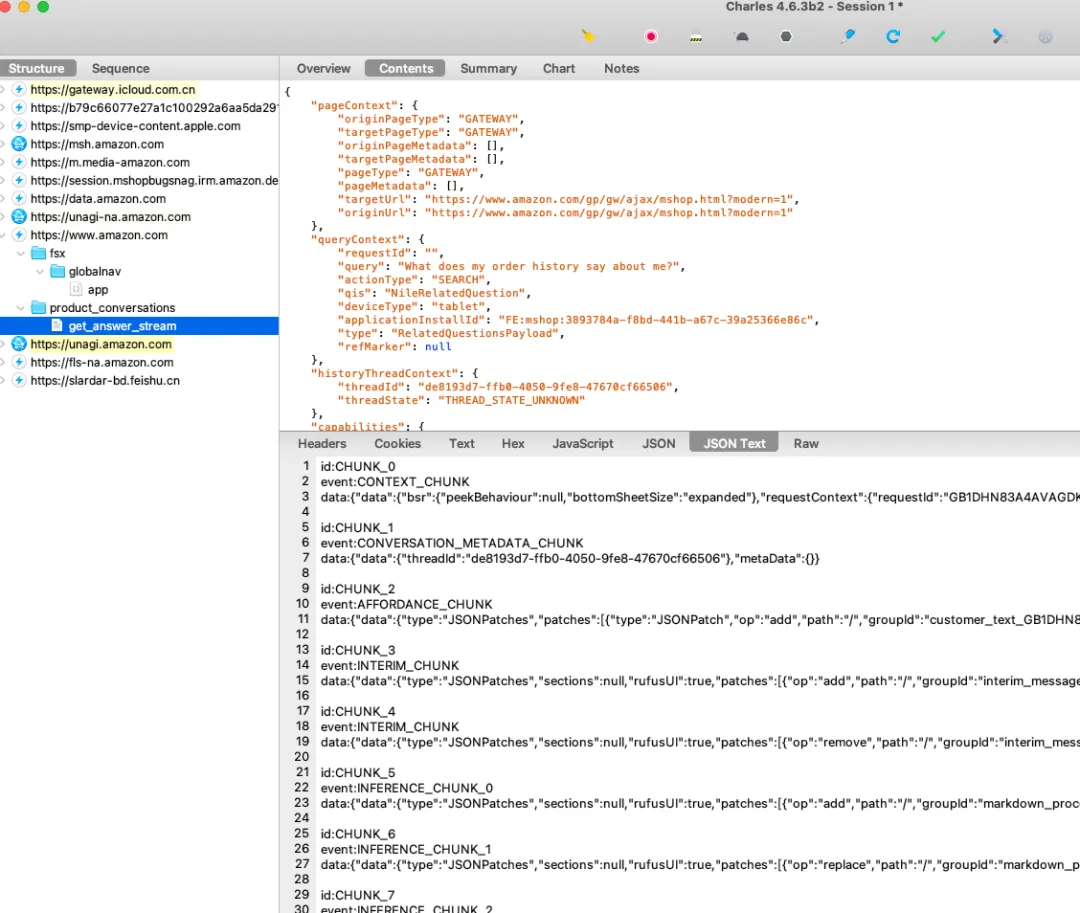Expand the https://data.amazon.com host node
Image resolution: width=1080 pixels, height=913 pixels.
[4, 199]
